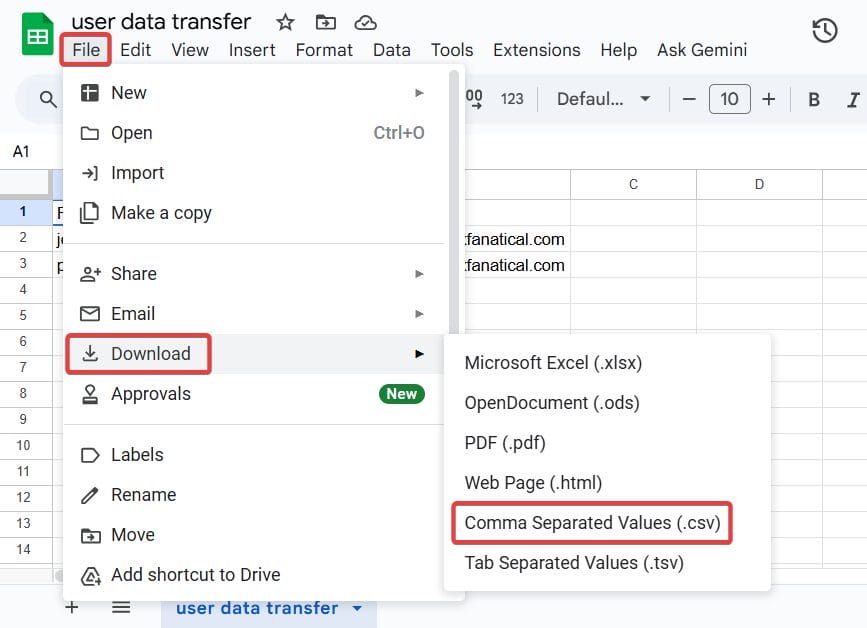867x628 pixels.
Task: Select Make a copy from the menu
Action: coord(160,212)
